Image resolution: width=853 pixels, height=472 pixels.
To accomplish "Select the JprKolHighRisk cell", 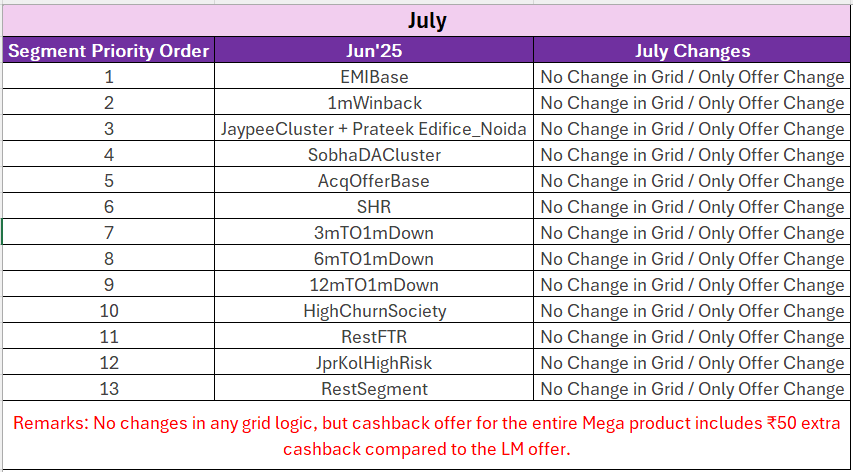I will pyautogui.click(x=374, y=363).
